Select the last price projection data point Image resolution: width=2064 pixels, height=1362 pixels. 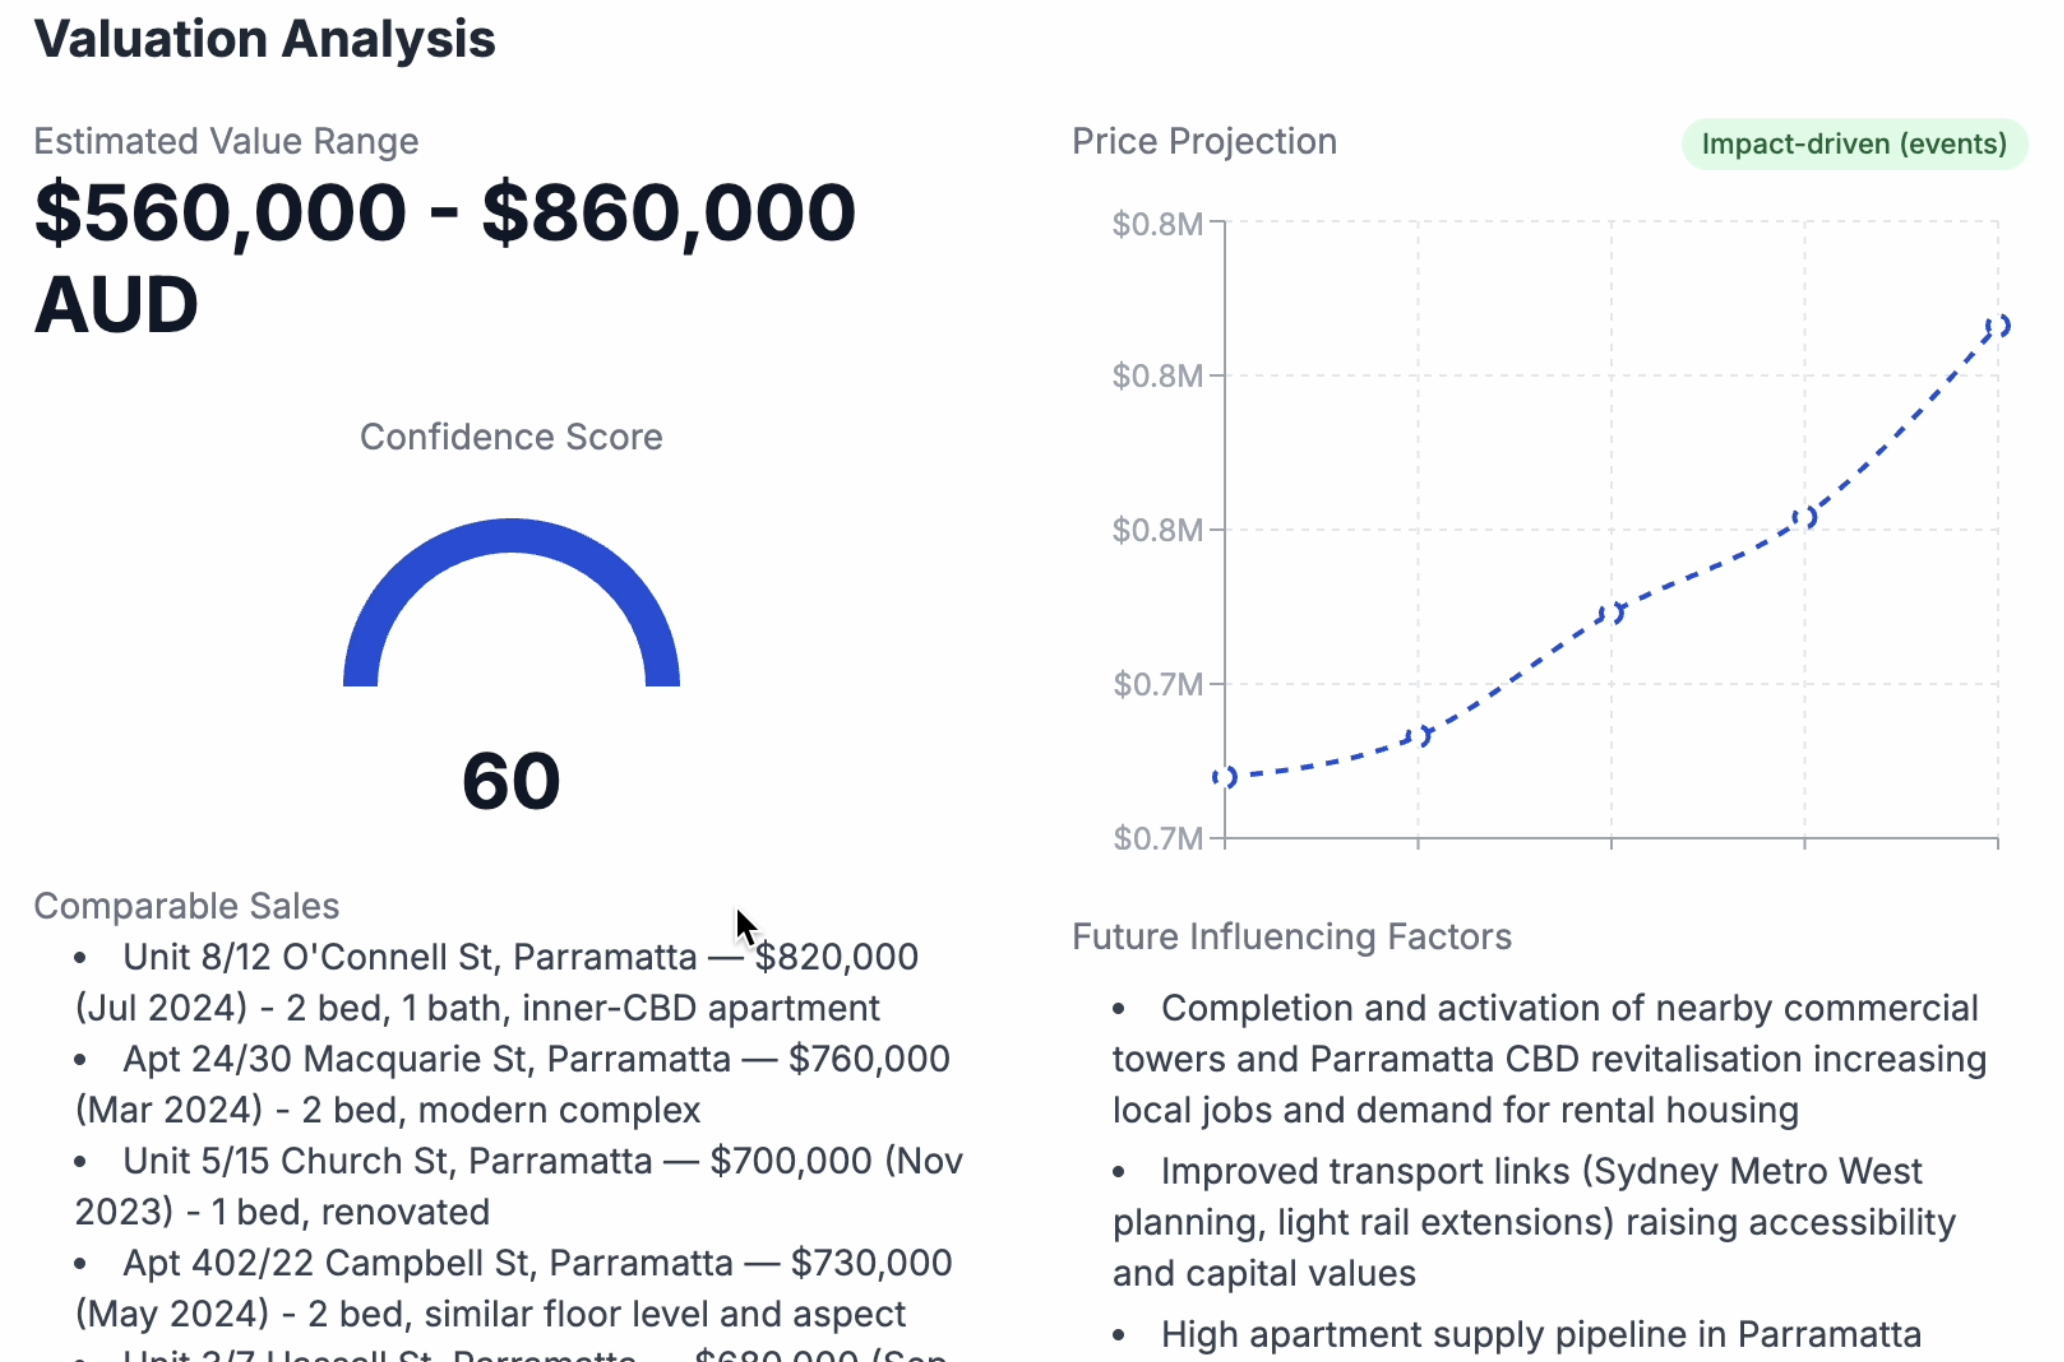point(1998,326)
